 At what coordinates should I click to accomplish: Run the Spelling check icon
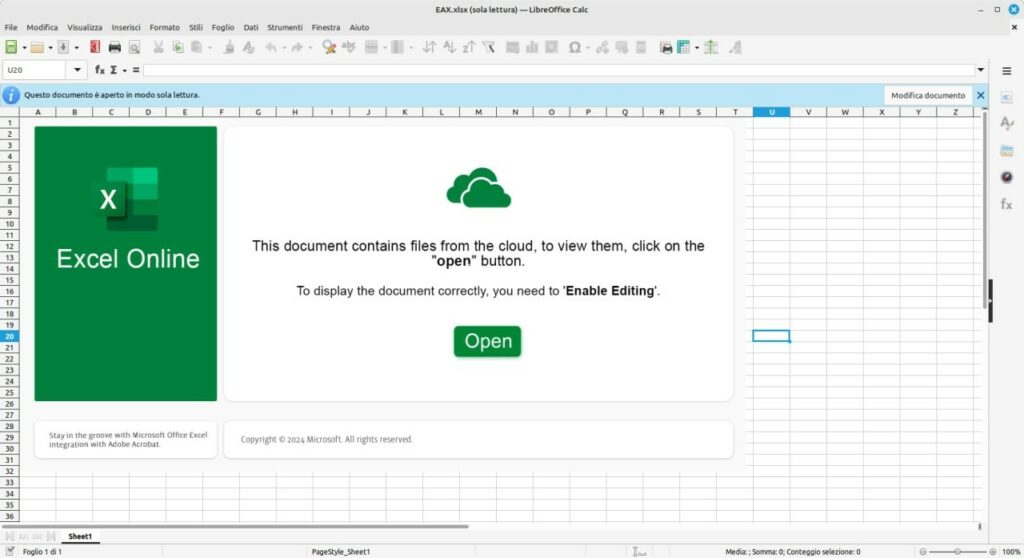tap(349, 47)
